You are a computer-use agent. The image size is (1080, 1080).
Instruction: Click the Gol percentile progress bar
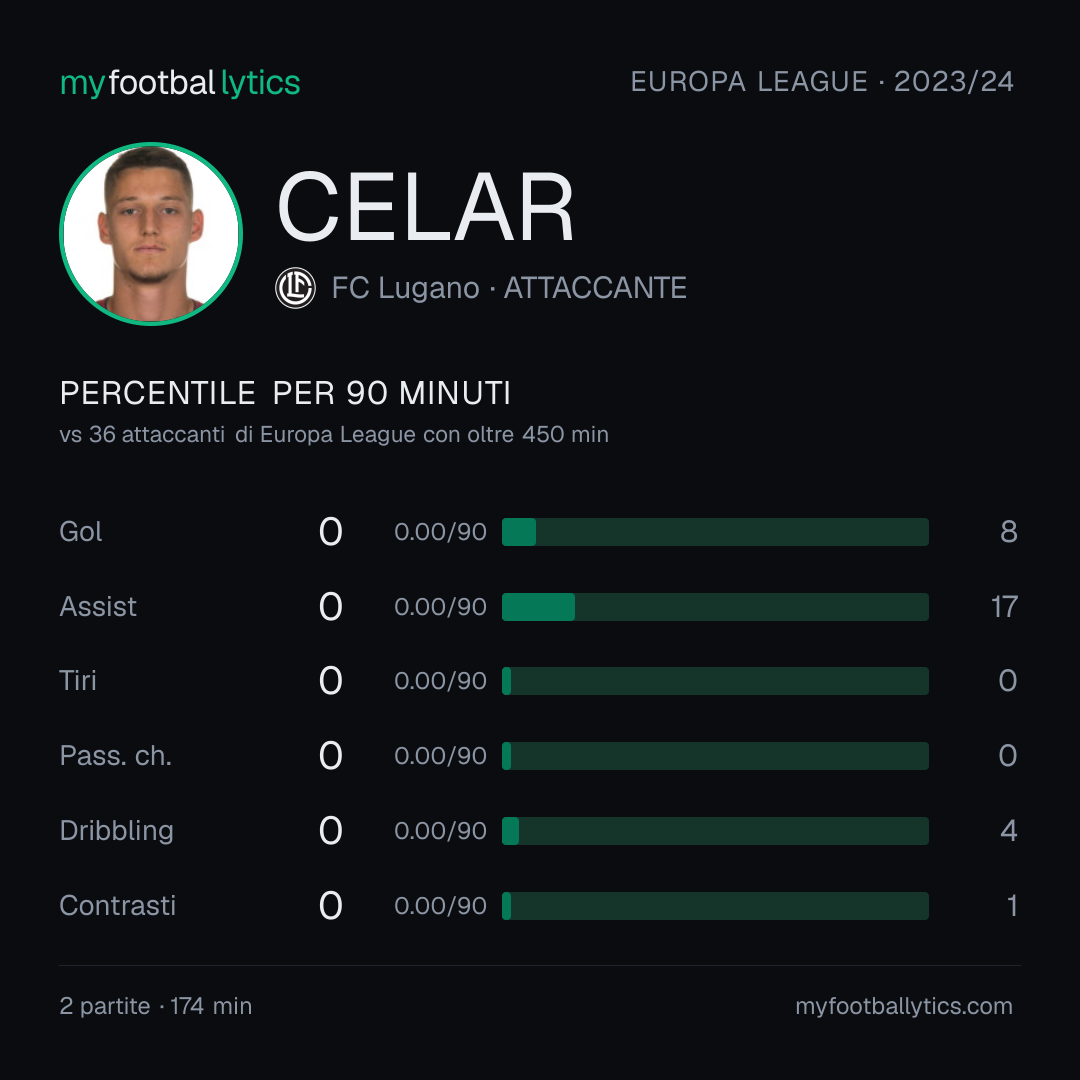[715, 532]
